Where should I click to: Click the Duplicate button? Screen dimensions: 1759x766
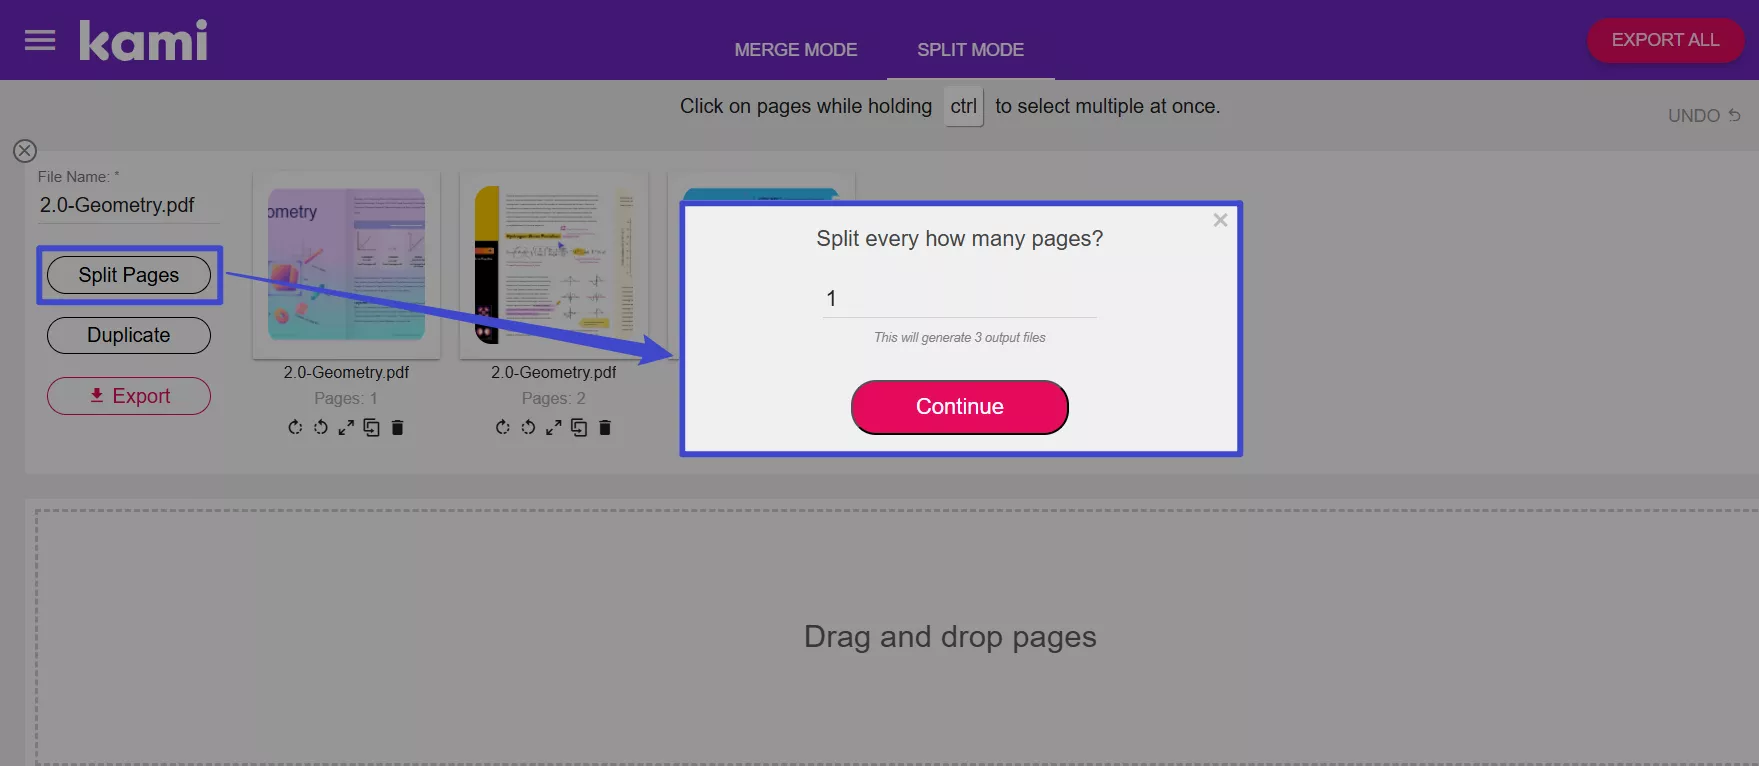[129, 335]
